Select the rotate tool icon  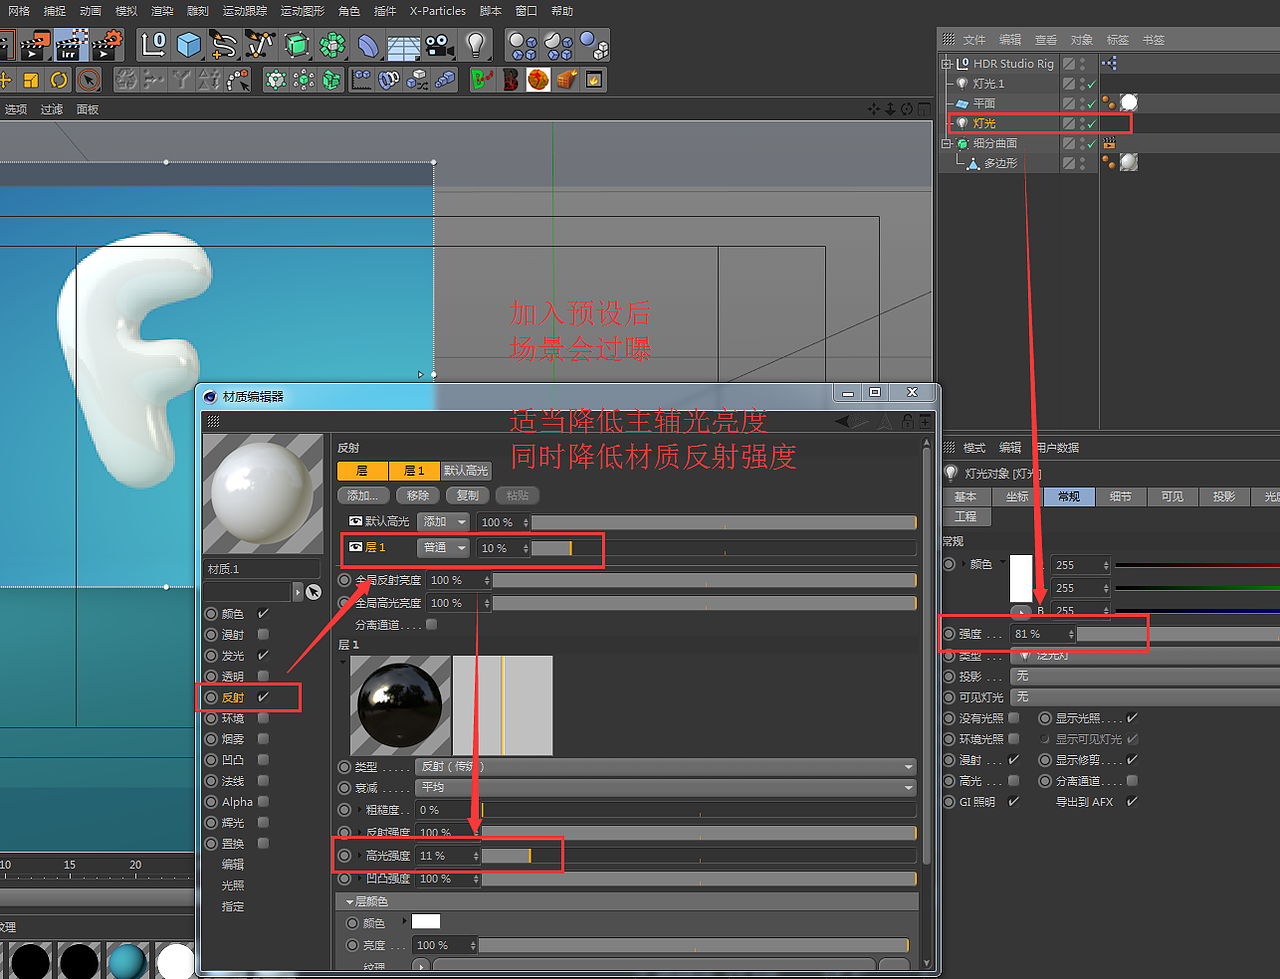tap(59, 80)
